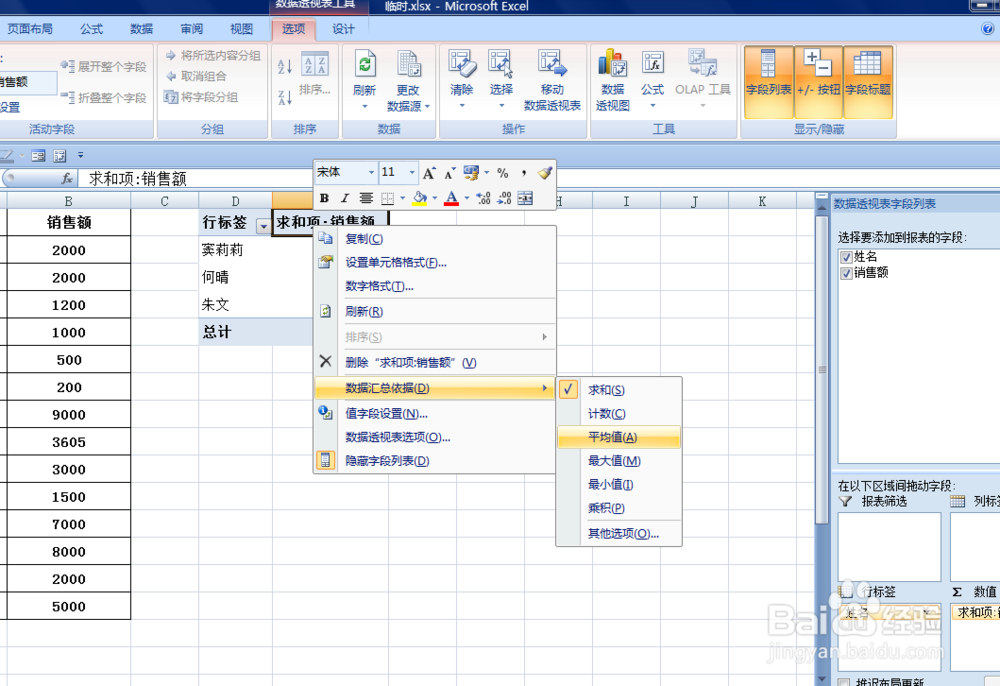Select Count (计数) in submenu
The image size is (1000, 686).
tap(619, 414)
